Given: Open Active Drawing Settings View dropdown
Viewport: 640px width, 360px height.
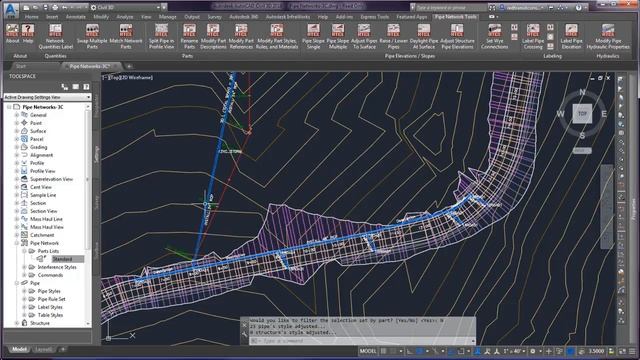Looking at the screenshot, I should 47,97.
